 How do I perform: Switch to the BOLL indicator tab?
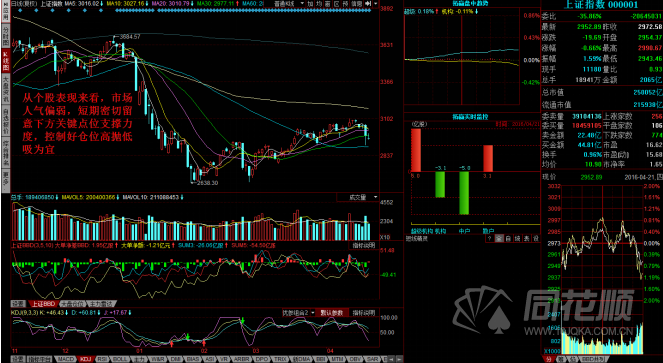pos(120,359)
